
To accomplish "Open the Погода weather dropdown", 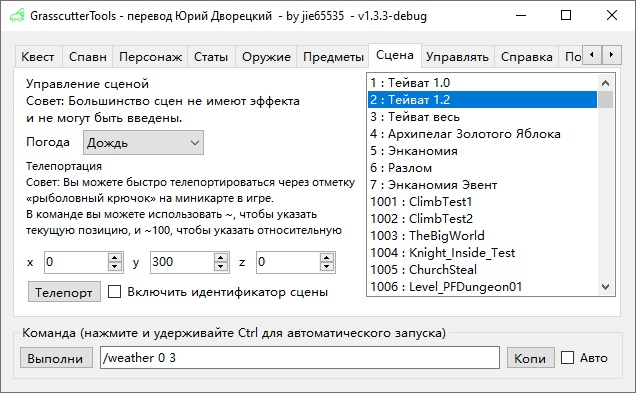I will point(143,142).
